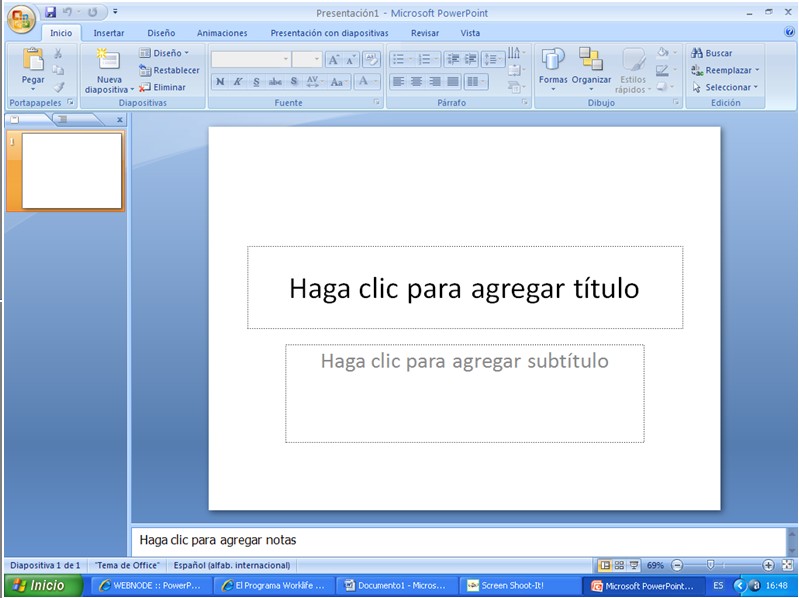Switch to Slide Sorter view

coord(619,565)
